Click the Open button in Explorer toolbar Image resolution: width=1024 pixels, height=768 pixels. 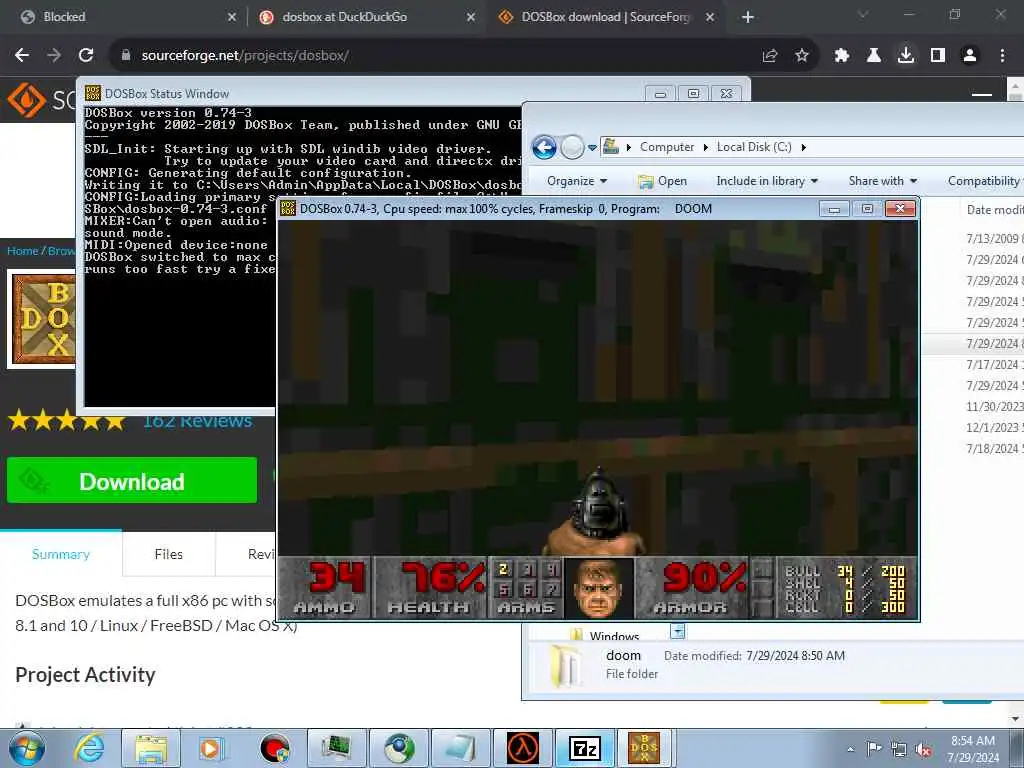pyautogui.click(x=662, y=181)
